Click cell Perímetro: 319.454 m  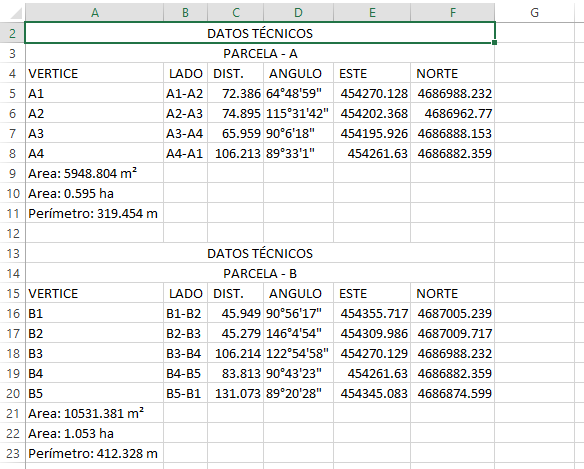94,213
